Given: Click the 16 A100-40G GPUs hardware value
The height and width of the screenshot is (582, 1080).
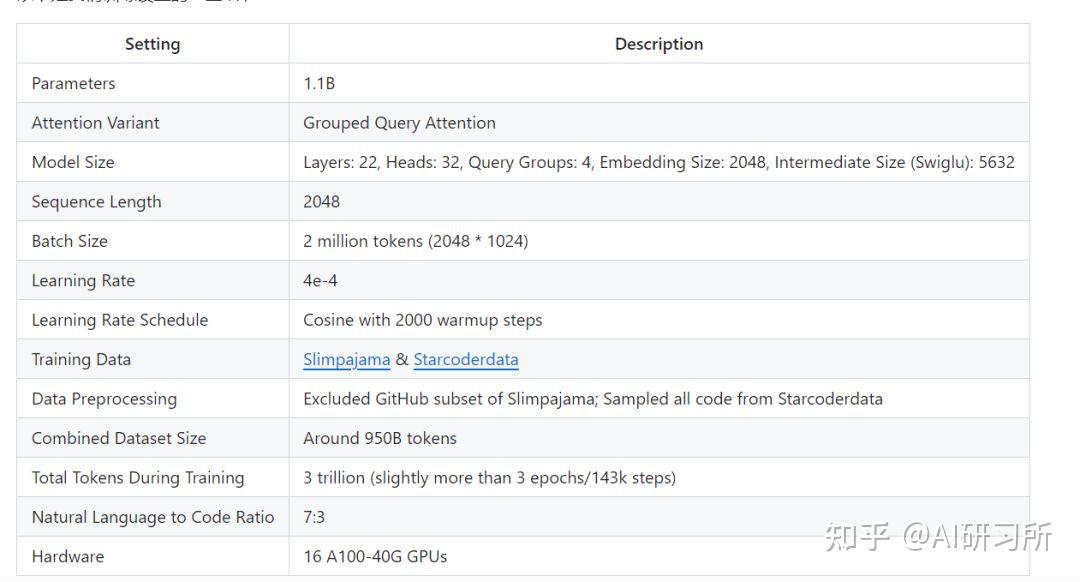Looking at the screenshot, I should pyautogui.click(x=375, y=557).
